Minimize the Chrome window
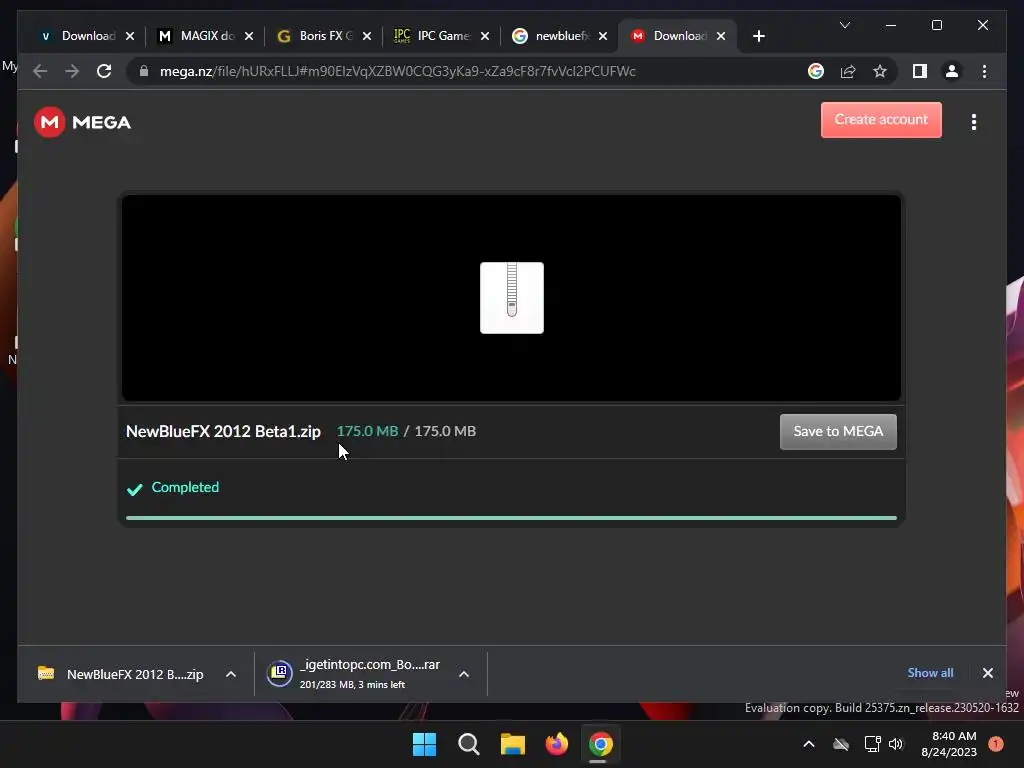This screenshot has width=1024, height=768. [x=891, y=25]
